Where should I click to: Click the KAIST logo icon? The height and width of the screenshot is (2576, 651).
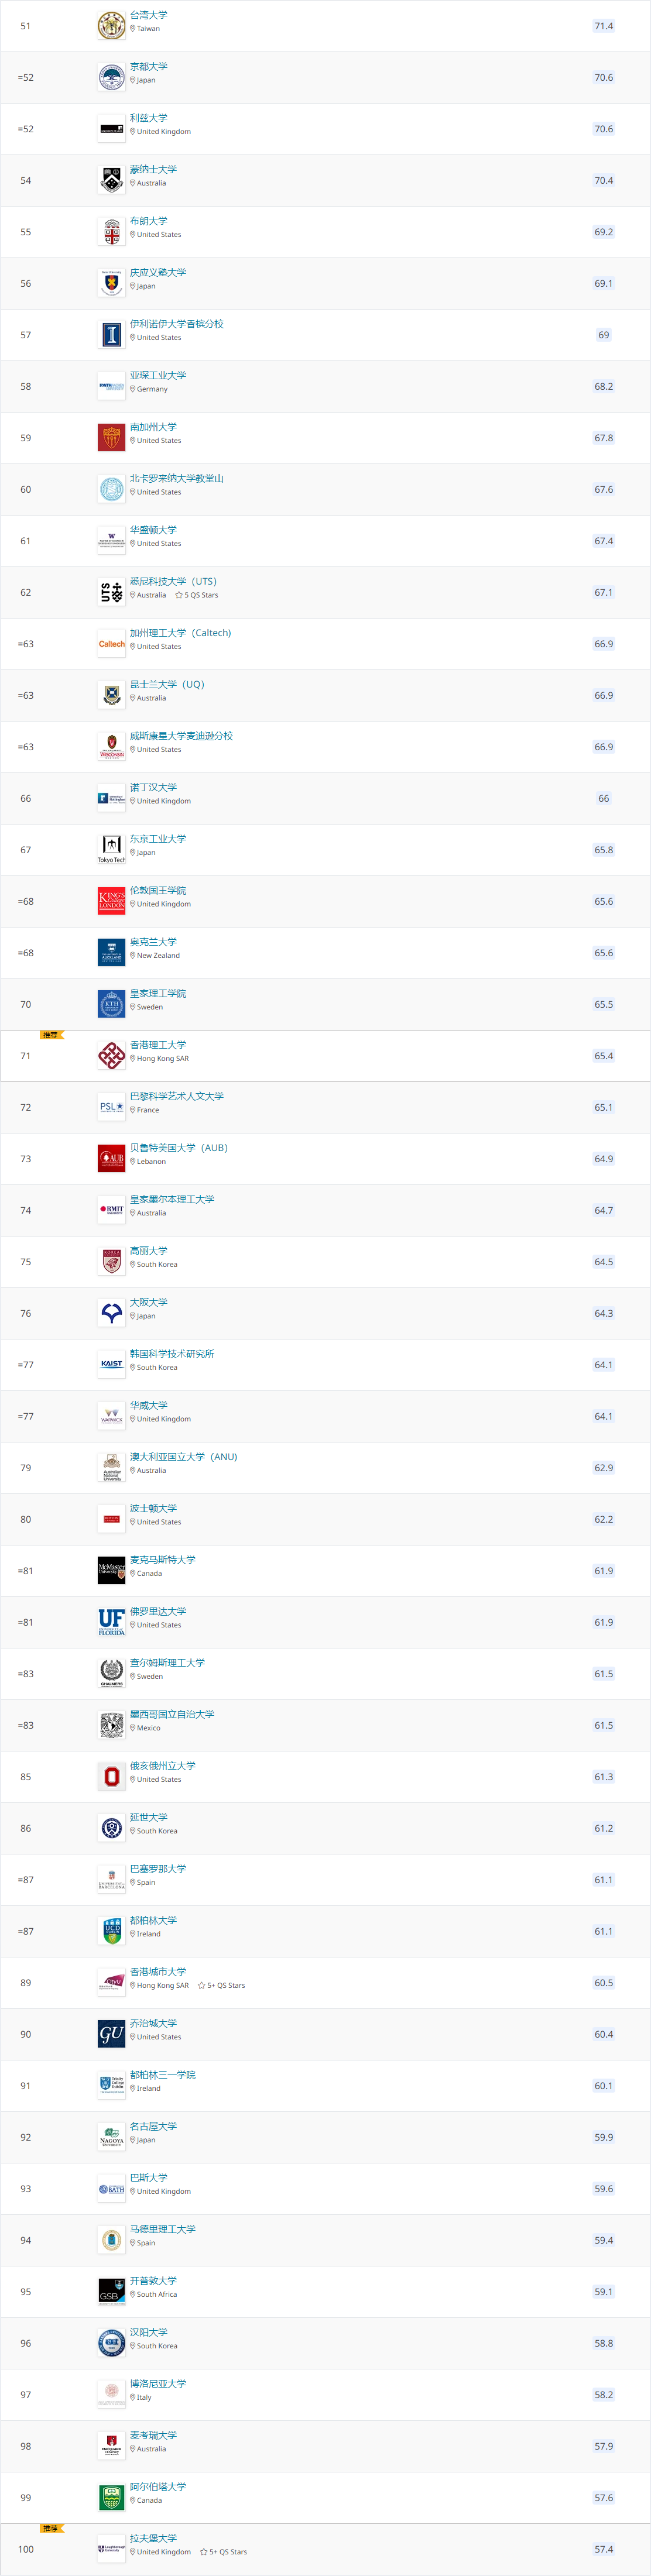[111, 1364]
